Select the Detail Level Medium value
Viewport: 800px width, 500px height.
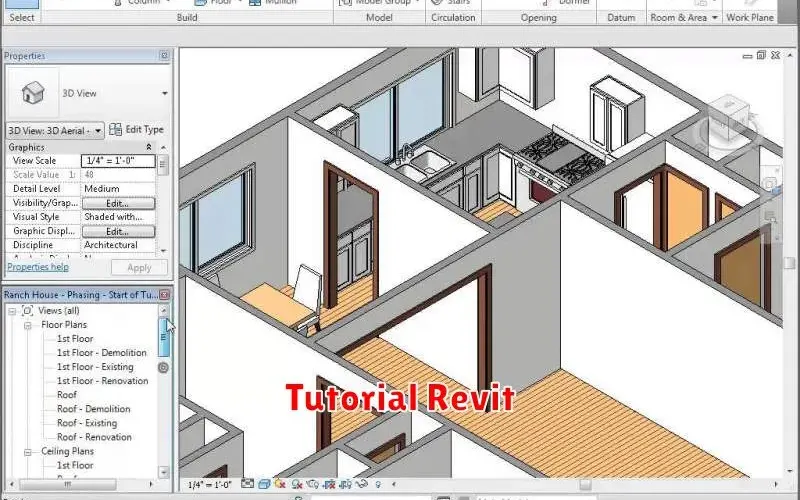click(x=118, y=189)
